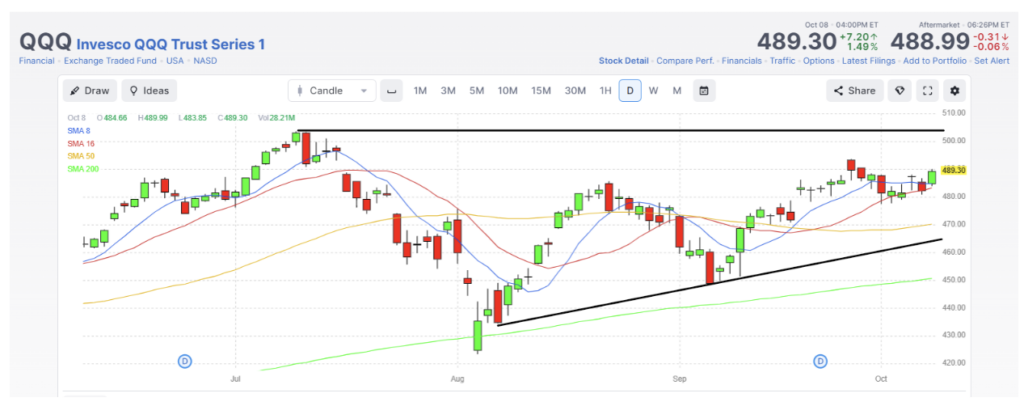Open the USA country link
The height and width of the screenshot is (406, 1024).
click(x=175, y=61)
